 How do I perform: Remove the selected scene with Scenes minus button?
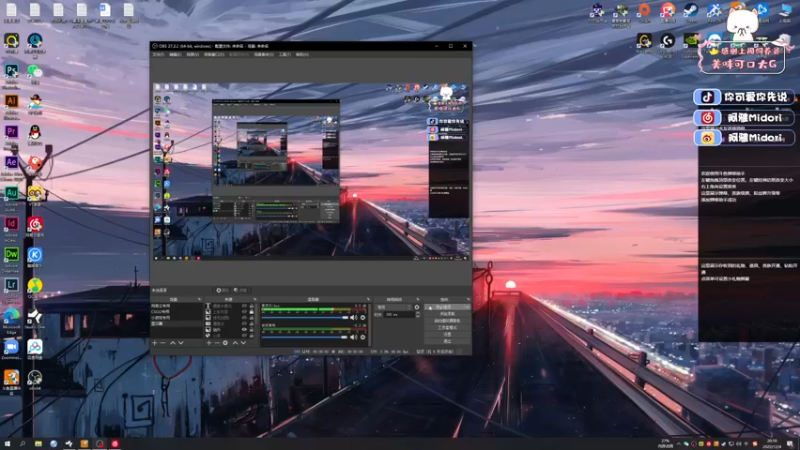(x=163, y=343)
